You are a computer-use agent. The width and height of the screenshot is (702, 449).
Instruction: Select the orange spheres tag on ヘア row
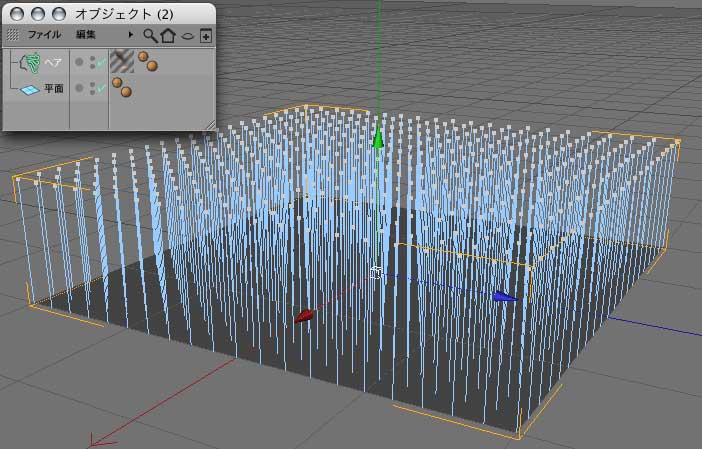click(x=148, y=61)
